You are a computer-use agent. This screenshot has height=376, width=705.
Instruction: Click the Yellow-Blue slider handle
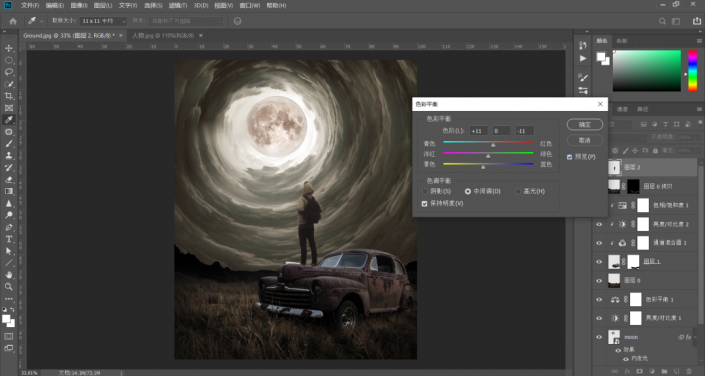pos(483,167)
